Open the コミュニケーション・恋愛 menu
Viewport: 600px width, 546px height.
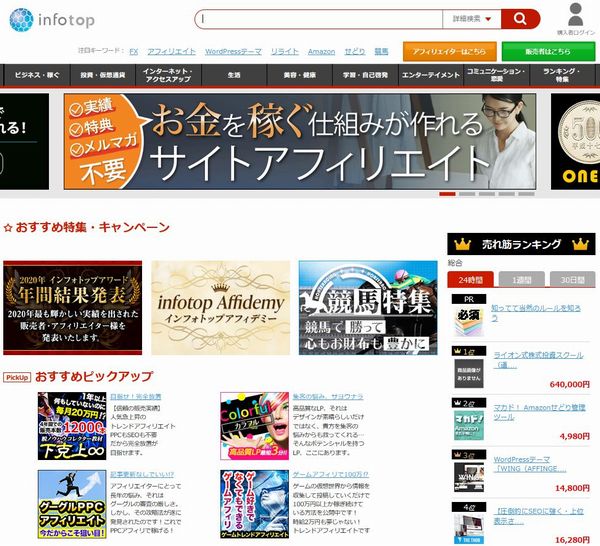click(496, 75)
